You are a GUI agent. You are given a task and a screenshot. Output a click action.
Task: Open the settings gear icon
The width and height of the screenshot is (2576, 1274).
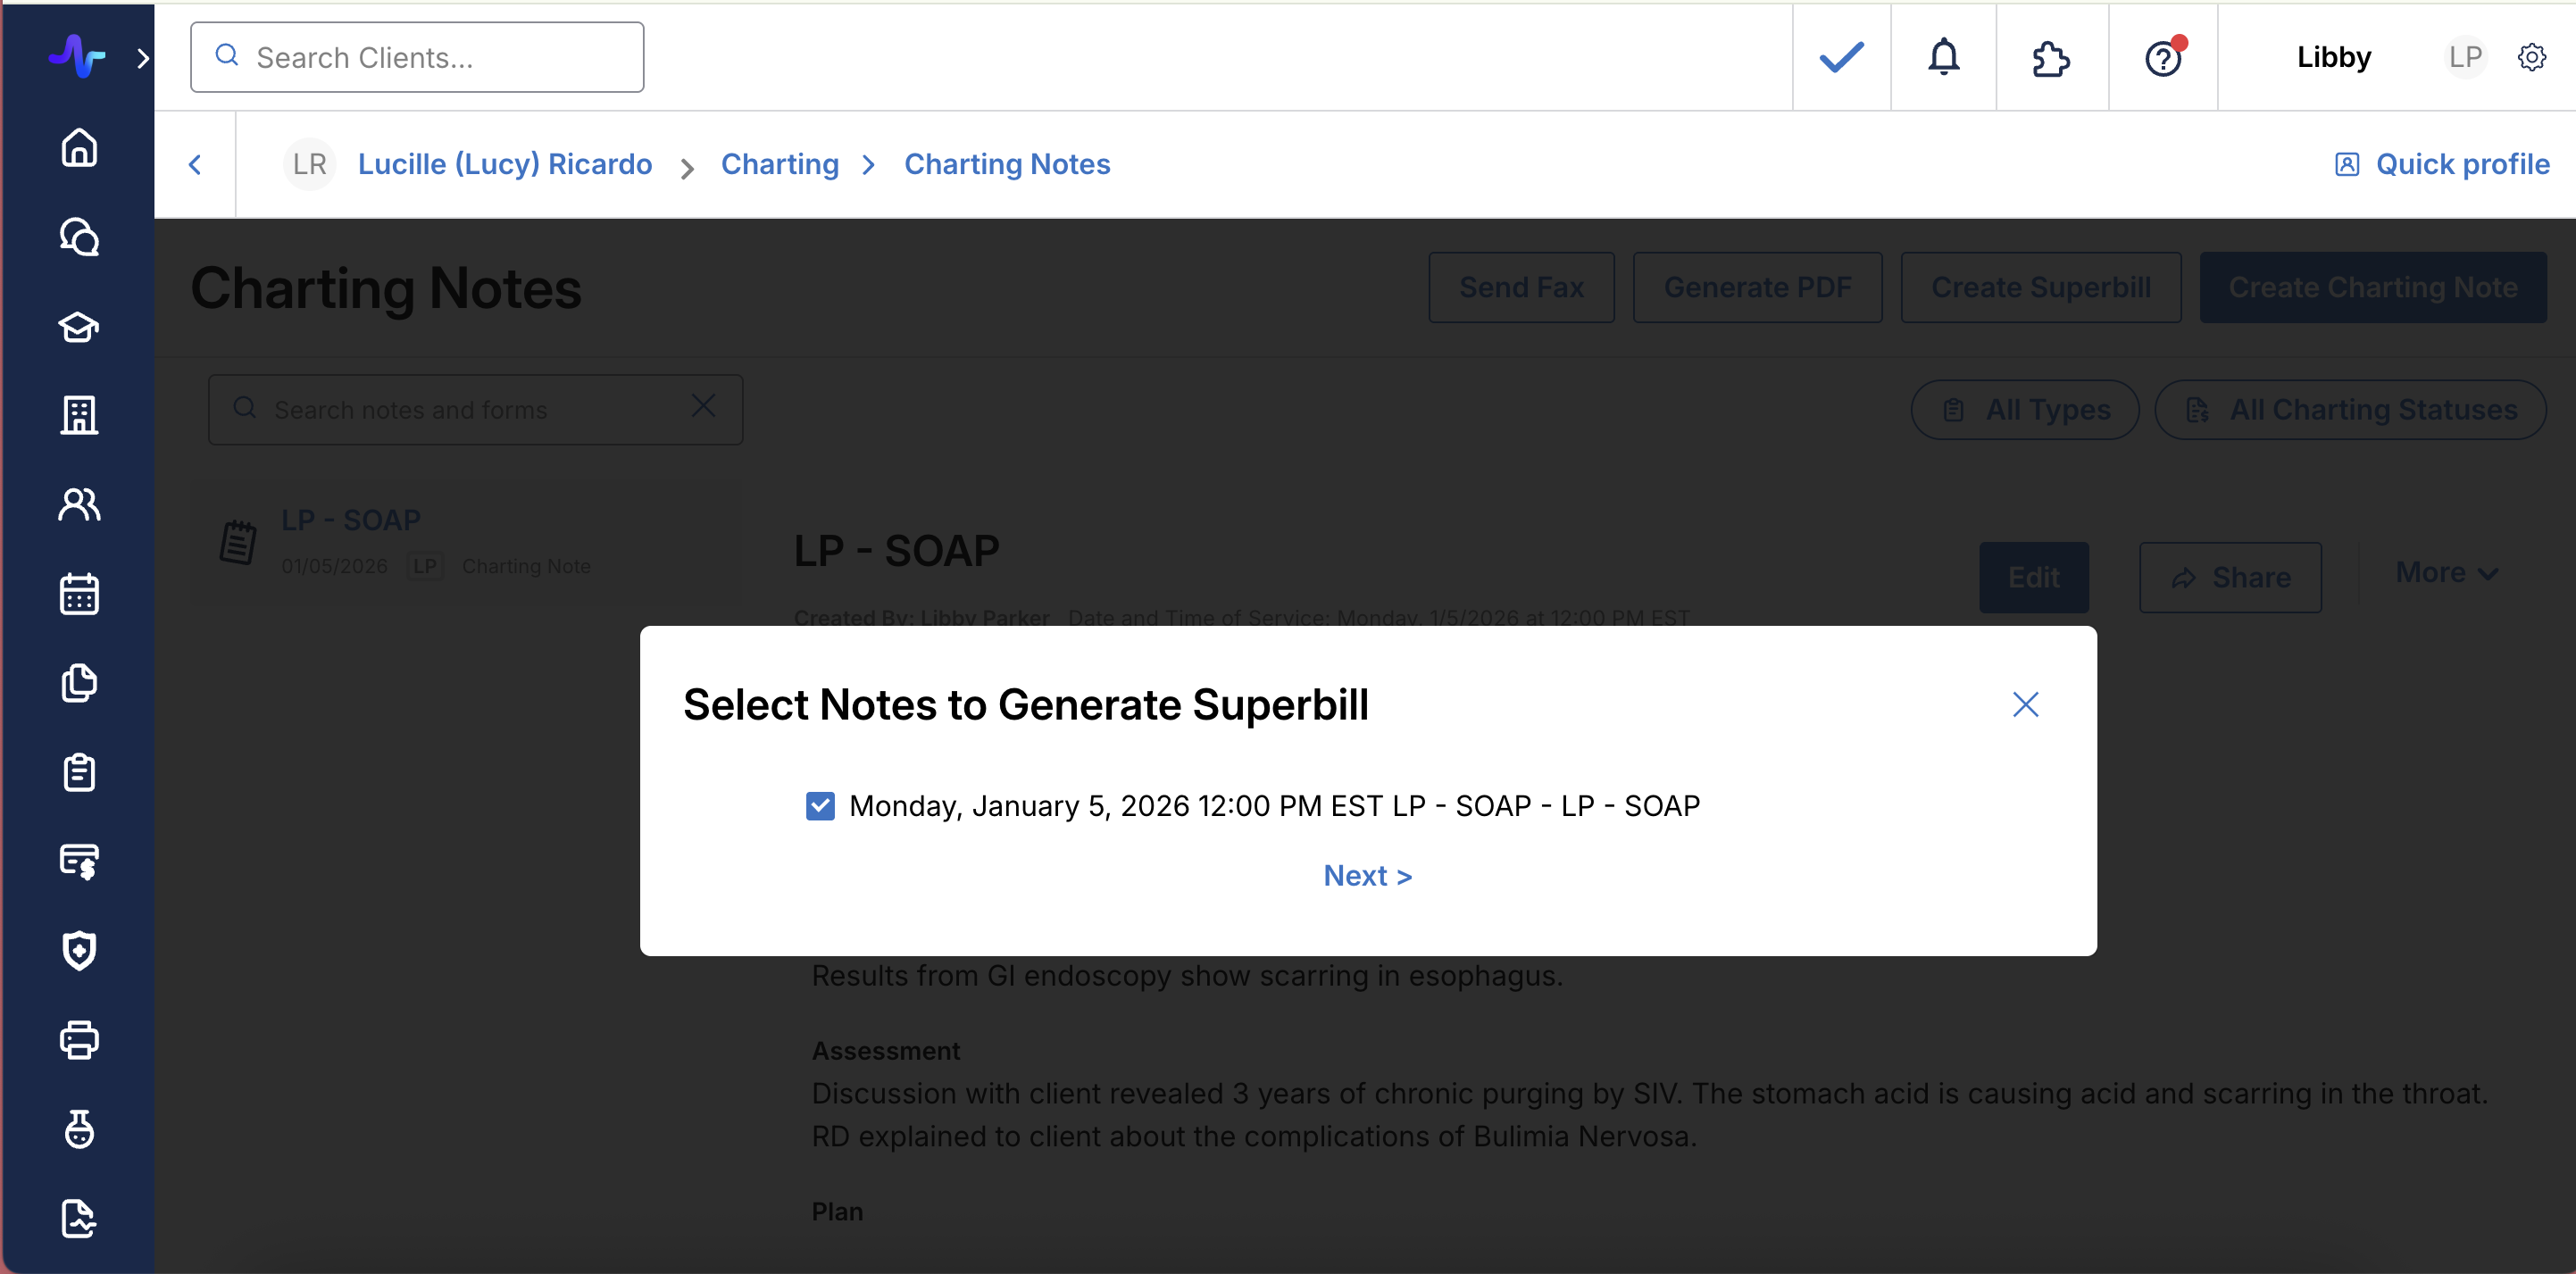click(2531, 58)
